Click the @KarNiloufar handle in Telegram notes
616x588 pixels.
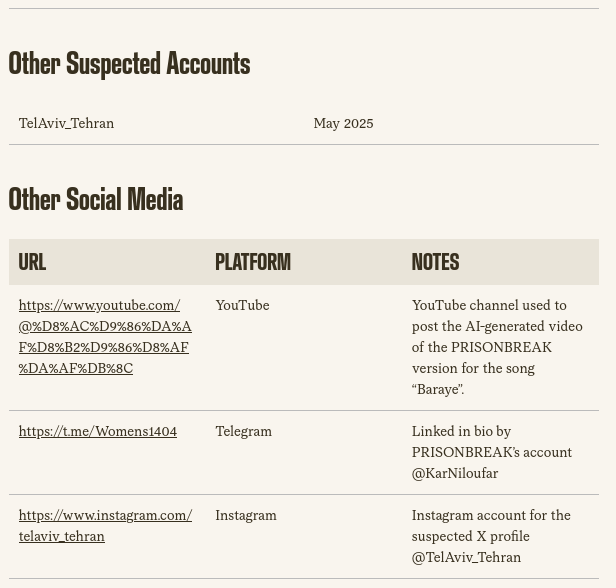click(455, 473)
